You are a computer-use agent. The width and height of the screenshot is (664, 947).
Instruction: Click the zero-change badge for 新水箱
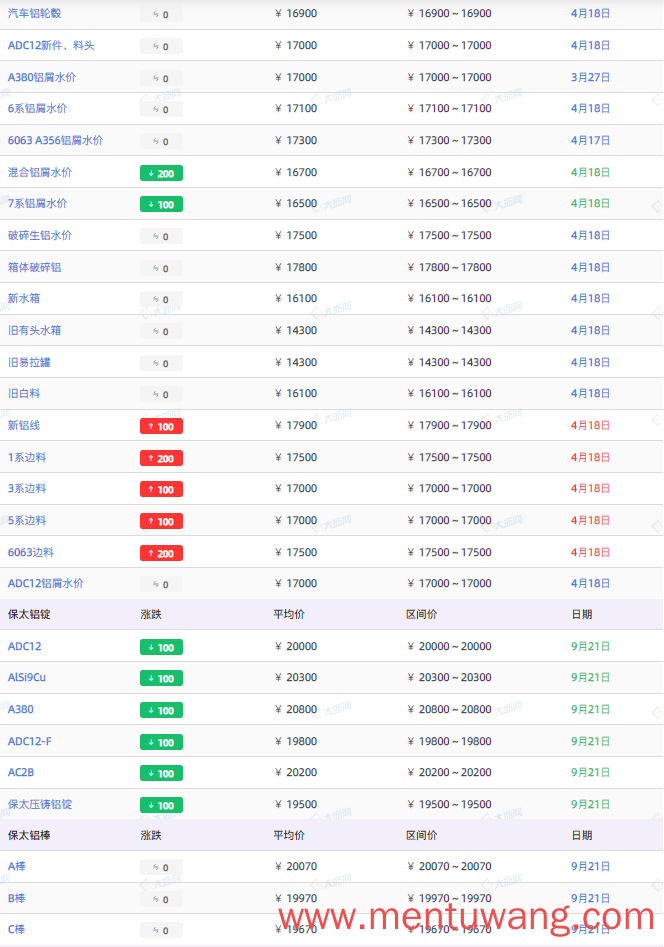pos(161,300)
